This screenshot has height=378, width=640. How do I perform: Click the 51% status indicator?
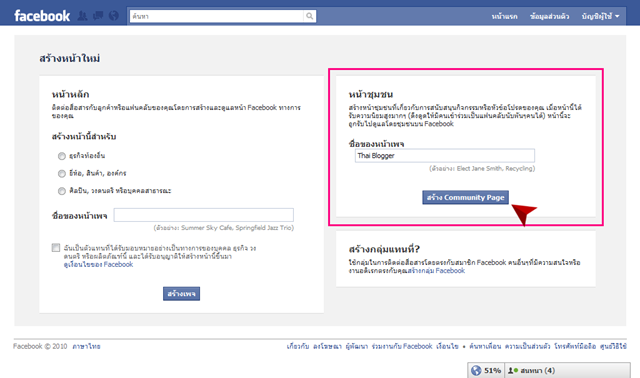(486, 370)
